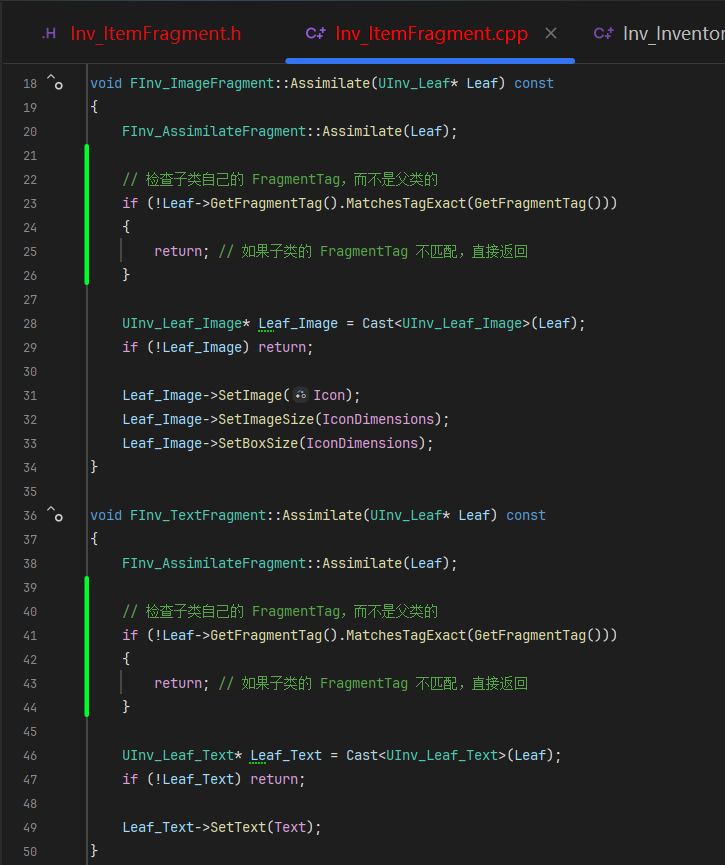The image size is (725, 865).
Task: Click line number 23 in the gutter
Action: pyautogui.click(x=30, y=204)
